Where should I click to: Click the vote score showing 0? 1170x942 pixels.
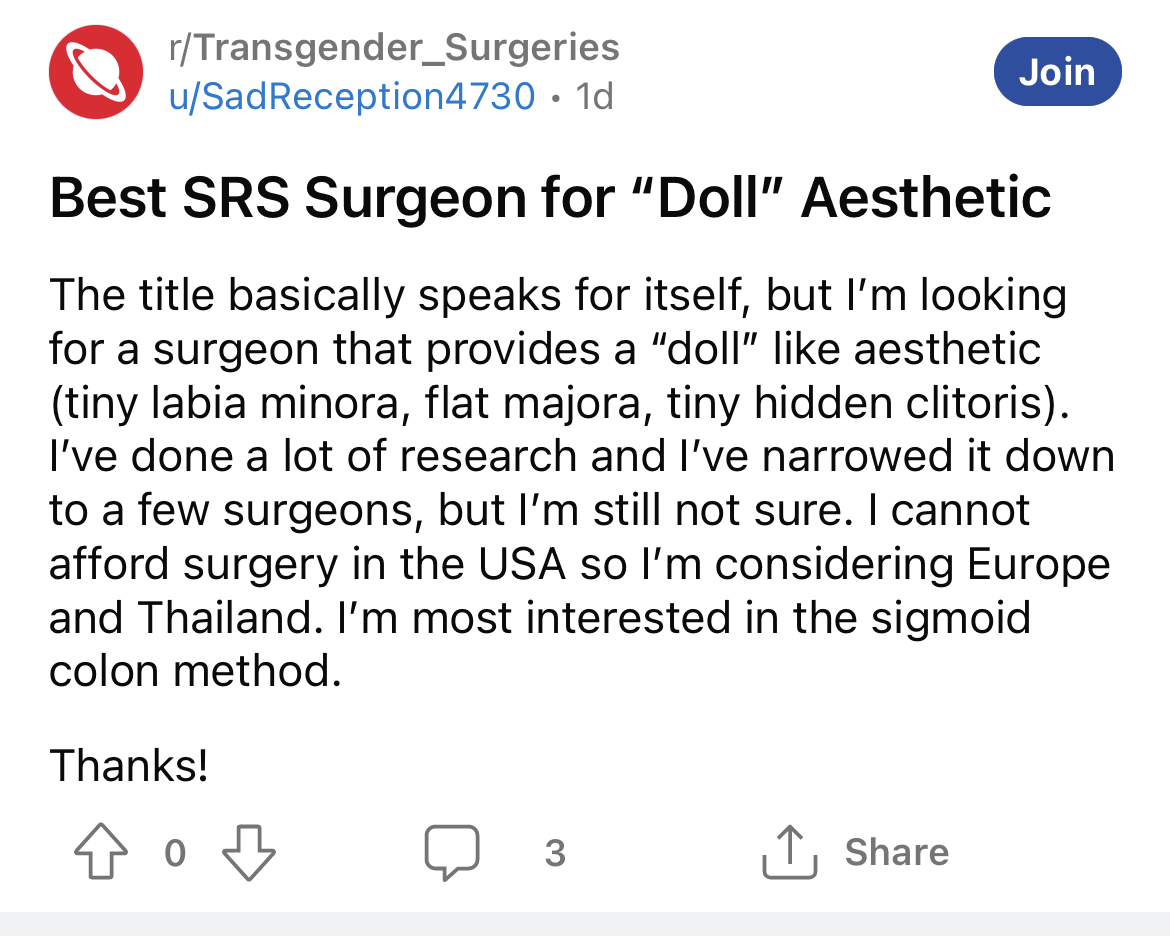175,853
